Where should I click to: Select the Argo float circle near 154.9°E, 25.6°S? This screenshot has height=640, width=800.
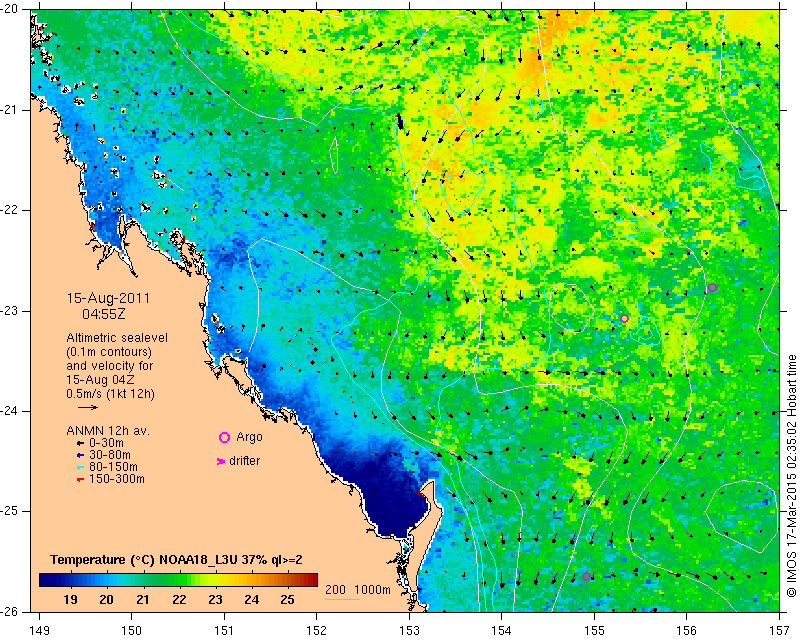tap(586, 577)
